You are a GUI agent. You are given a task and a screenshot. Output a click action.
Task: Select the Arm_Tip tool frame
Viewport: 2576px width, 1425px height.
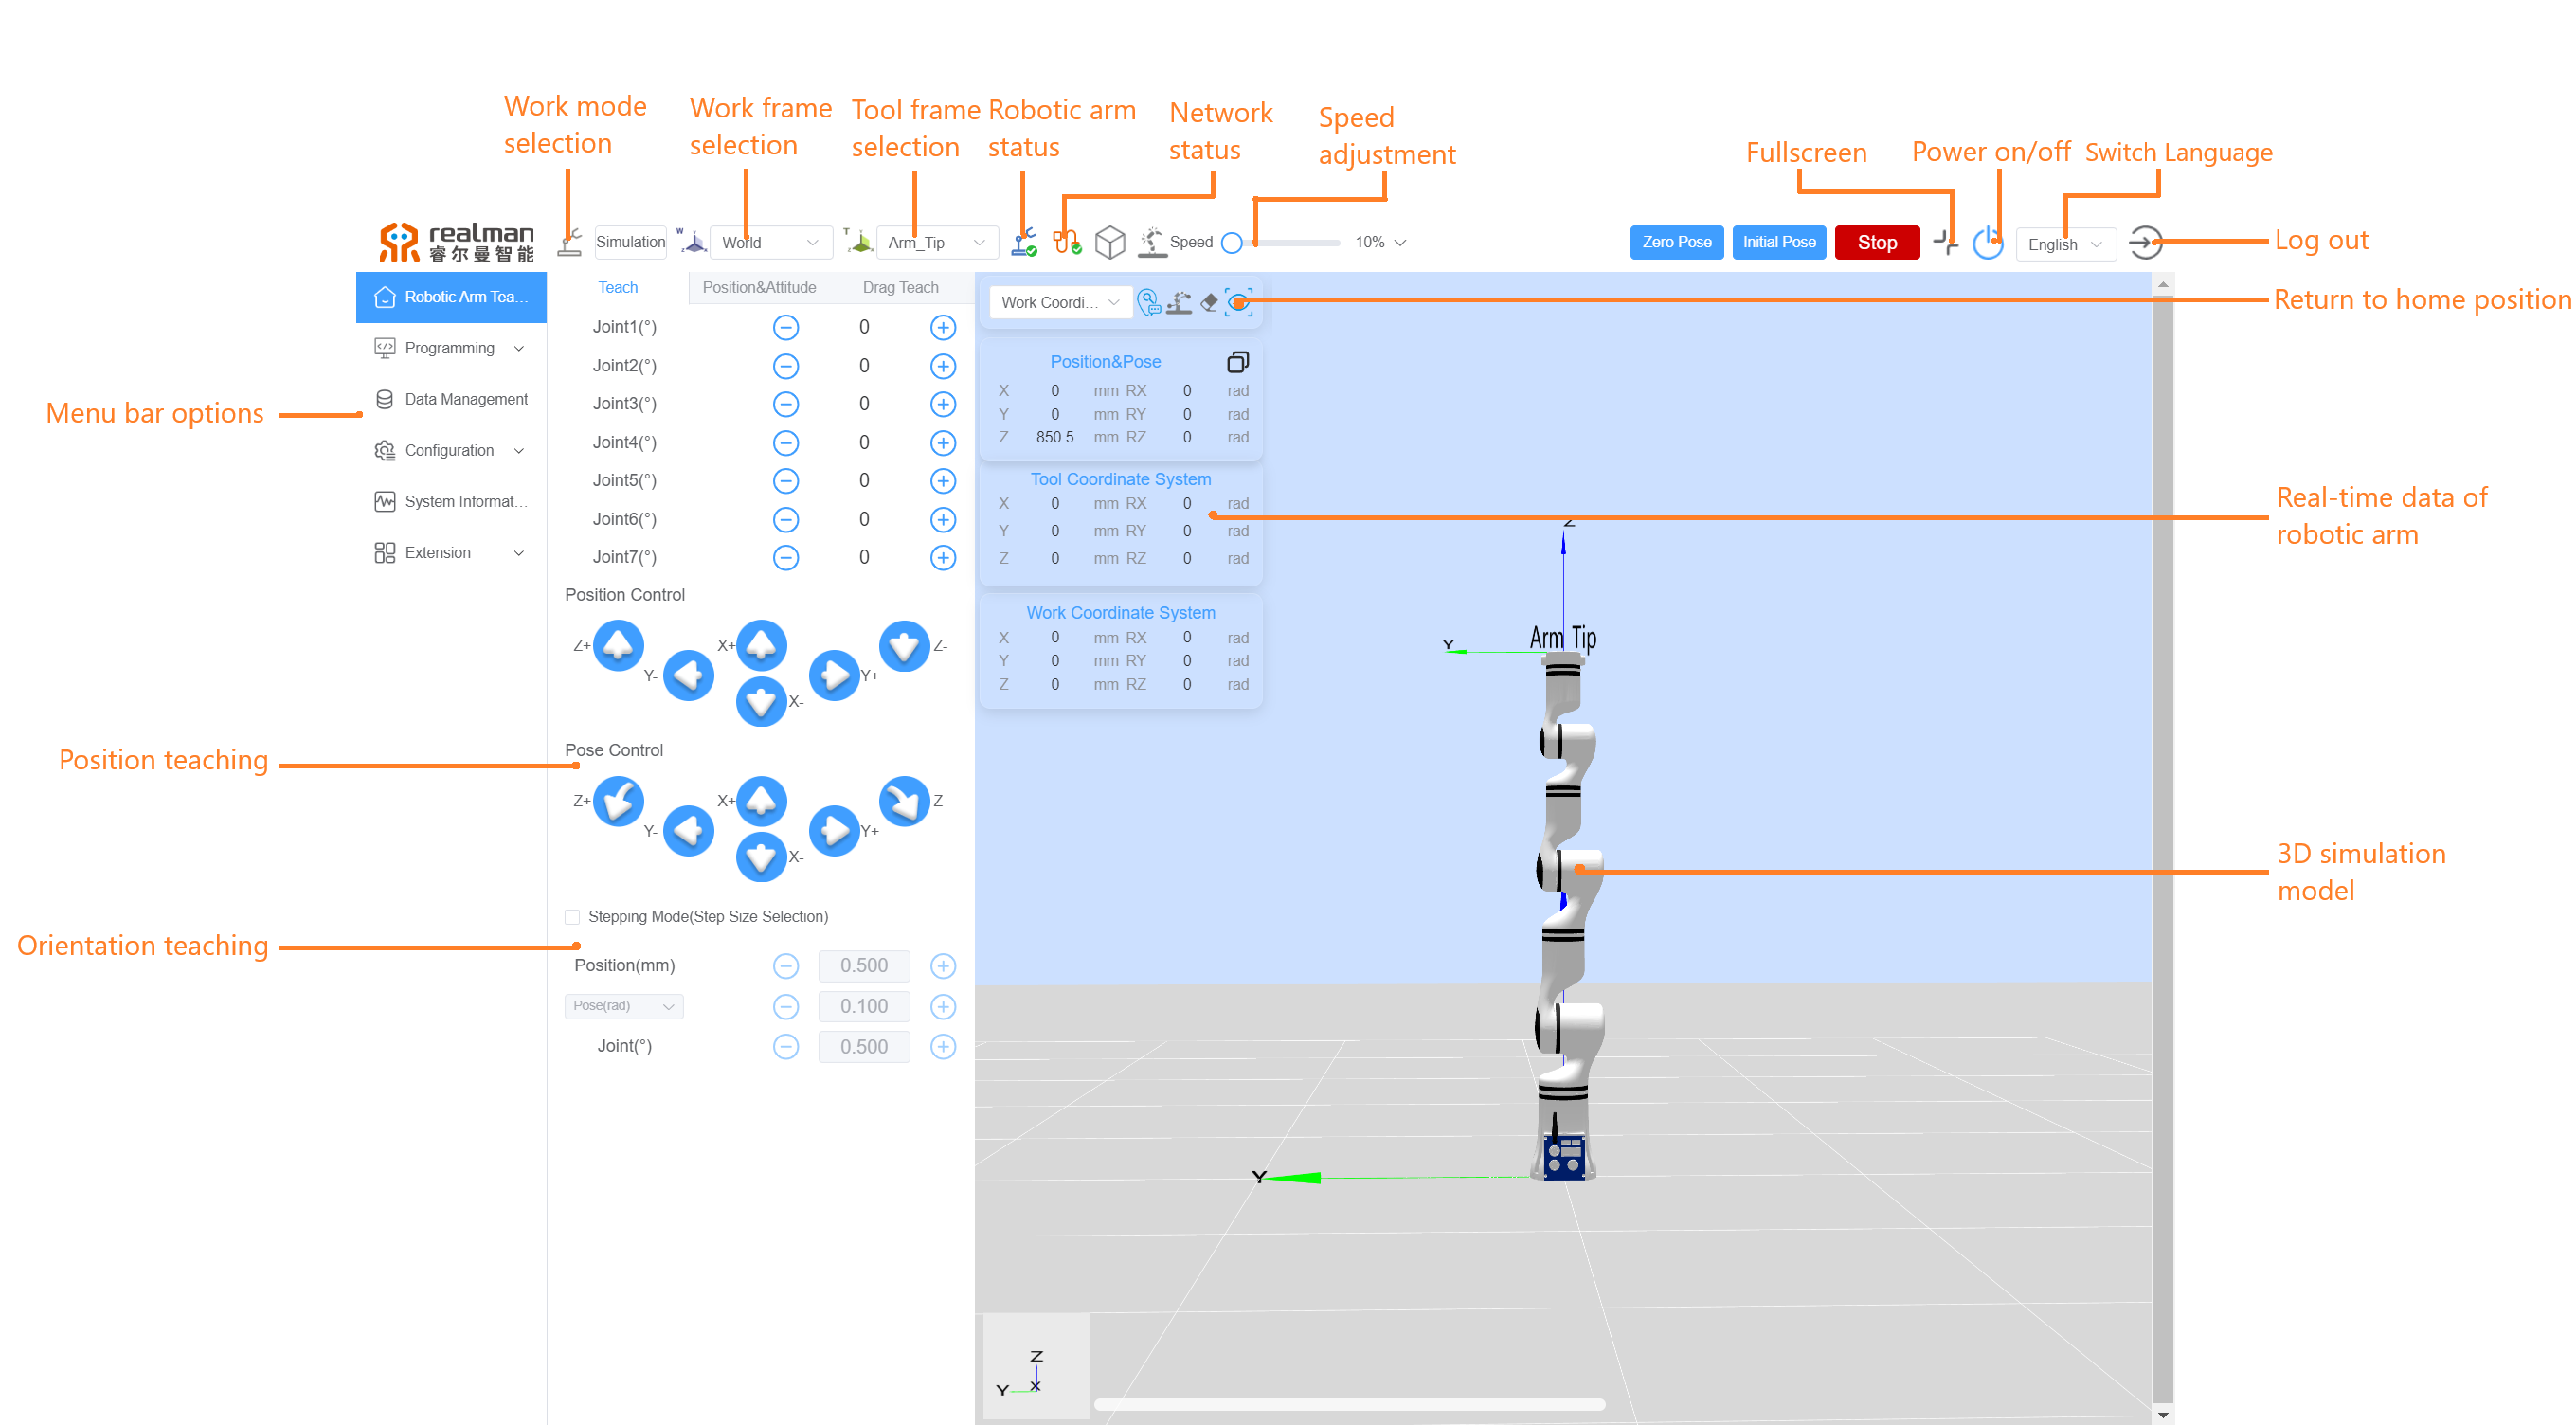(x=930, y=241)
